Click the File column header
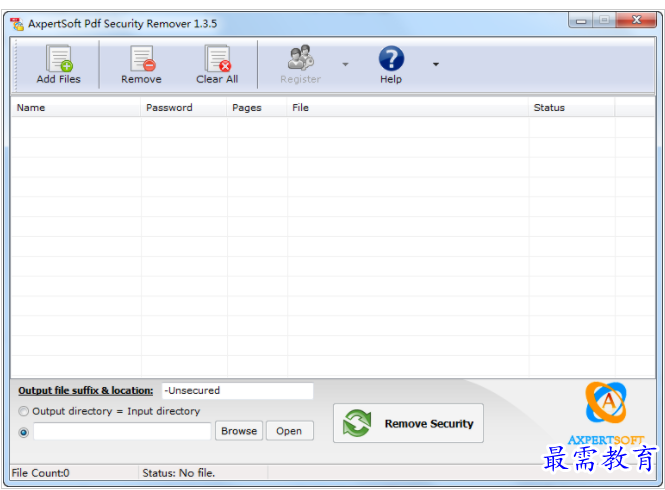This screenshot has height=490, width=665. 408,108
